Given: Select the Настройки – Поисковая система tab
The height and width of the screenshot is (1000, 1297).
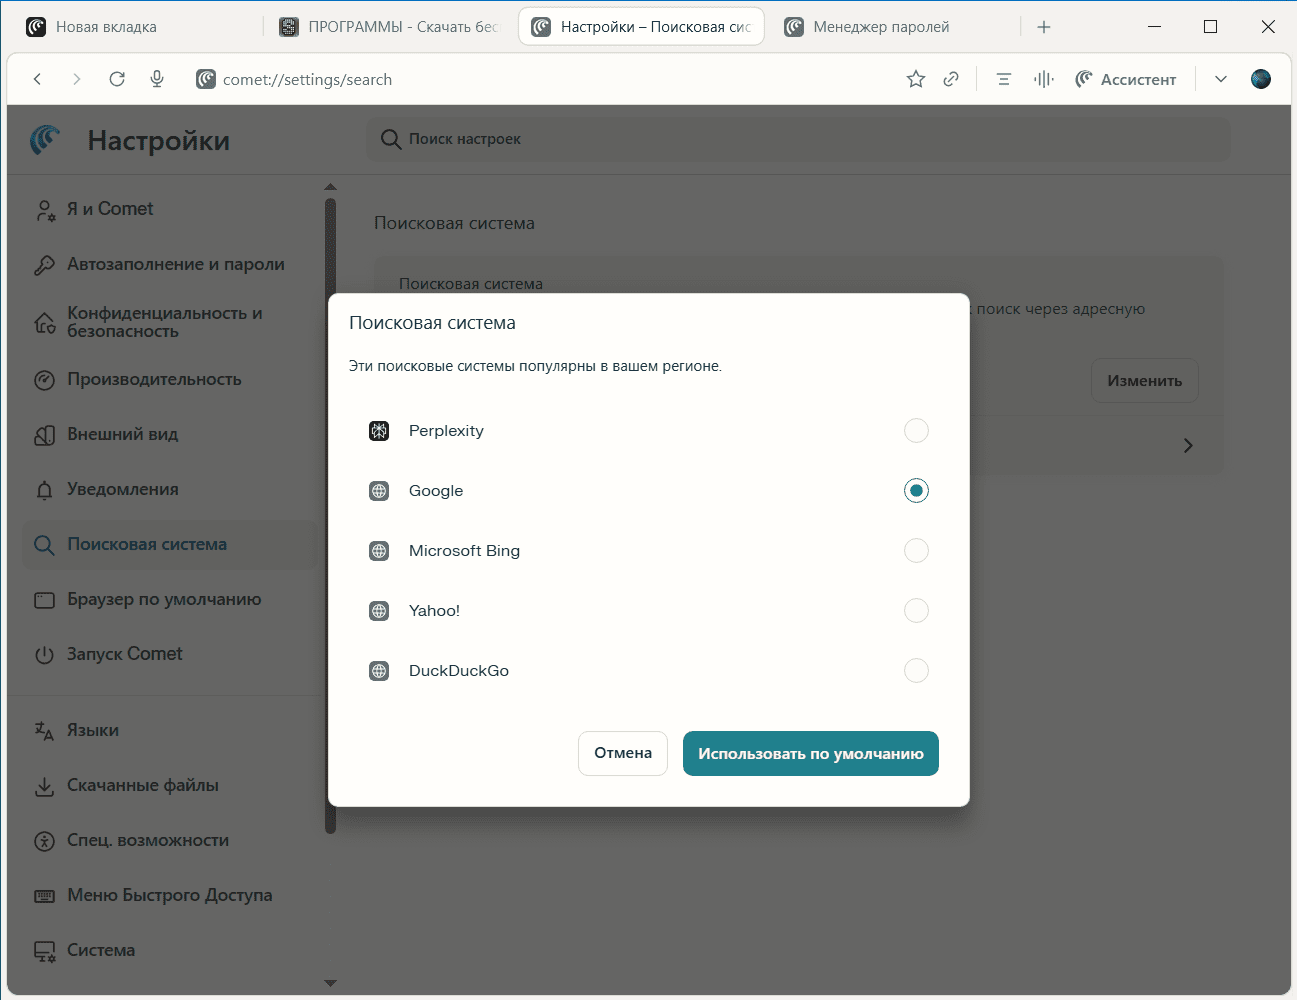Looking at the screenshot, I should tap(641, 27).
